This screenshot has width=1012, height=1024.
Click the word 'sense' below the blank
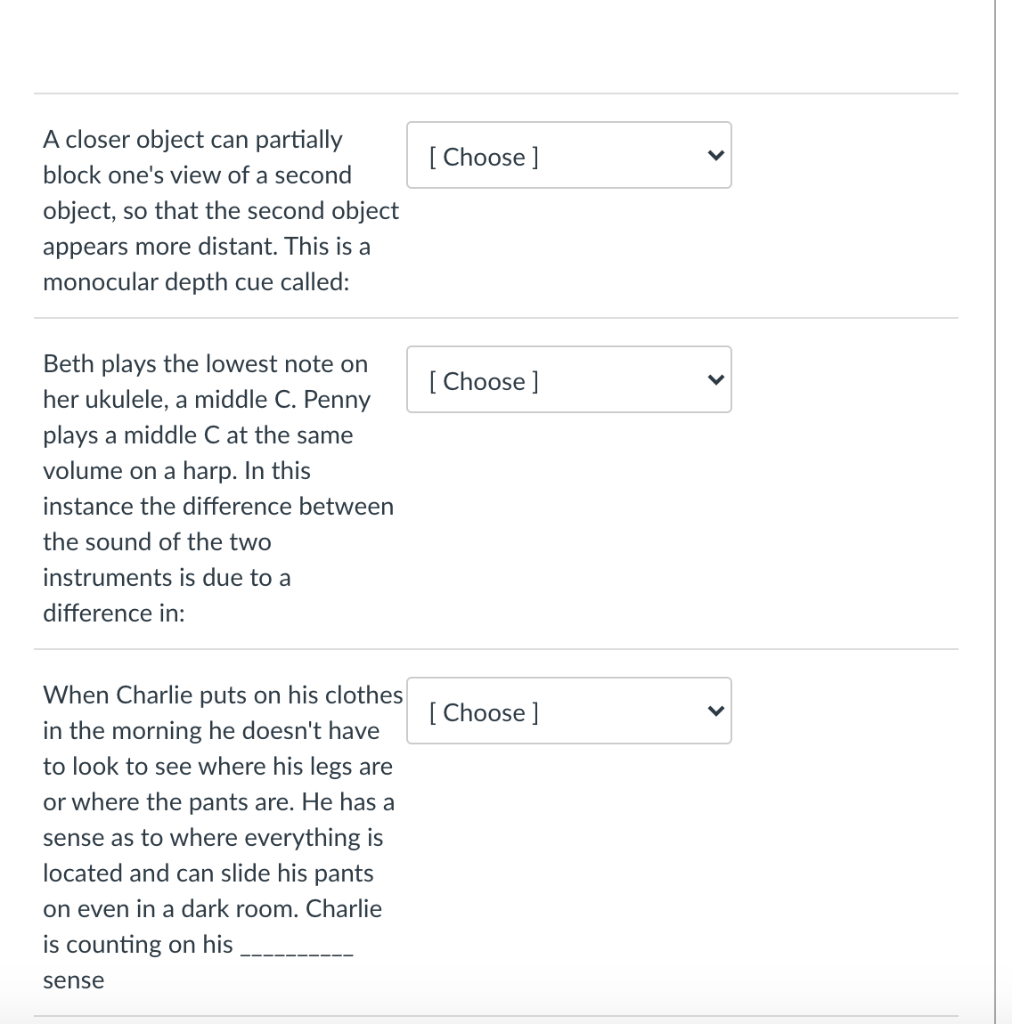(74, 980)
